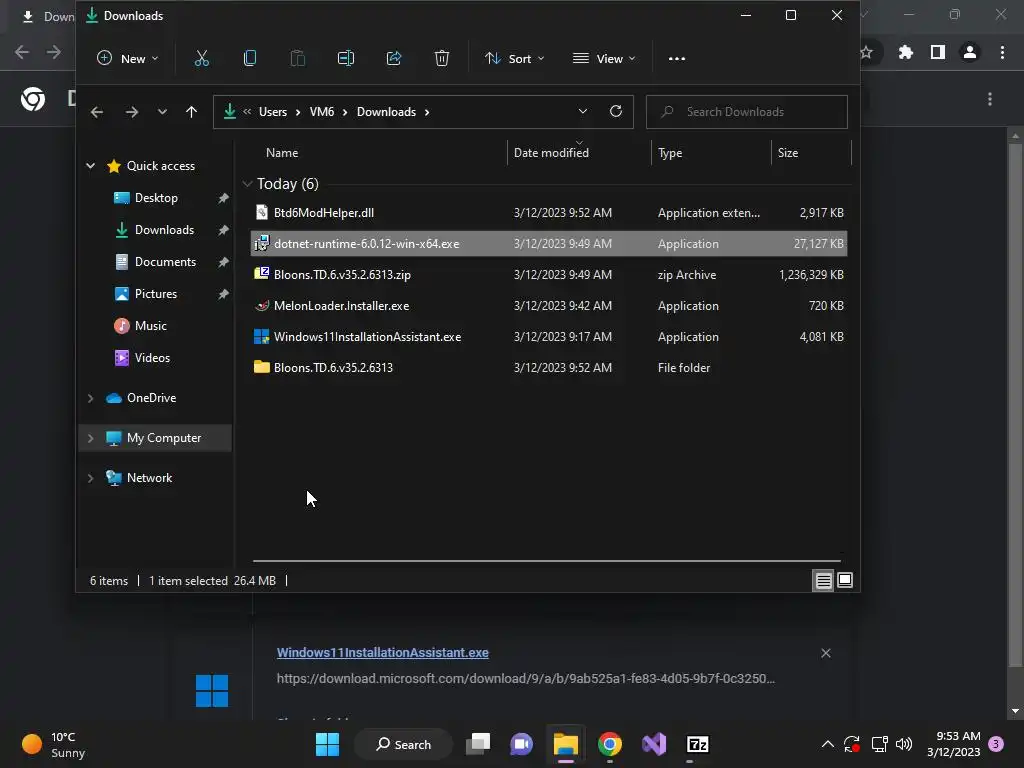Click the Copy icon in toolbar
Screen dimensions: 1024x768
[x=249, y=58]
